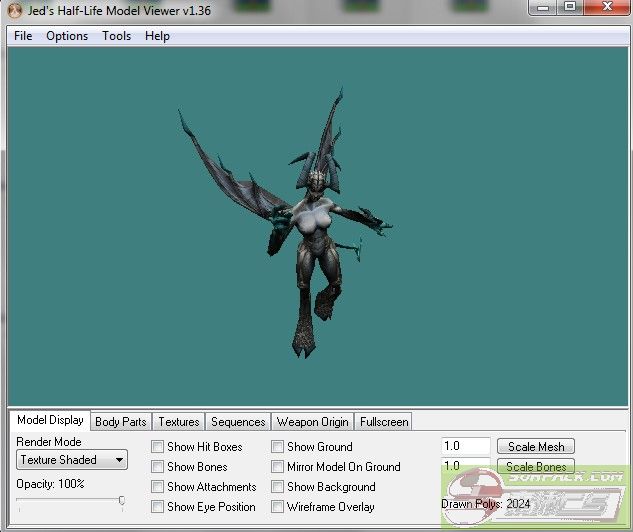Image resolution: width=633 pixels, height=532 pixels.
Task: Turn on Wireframe Overlay
Action: tap(277, 507)
